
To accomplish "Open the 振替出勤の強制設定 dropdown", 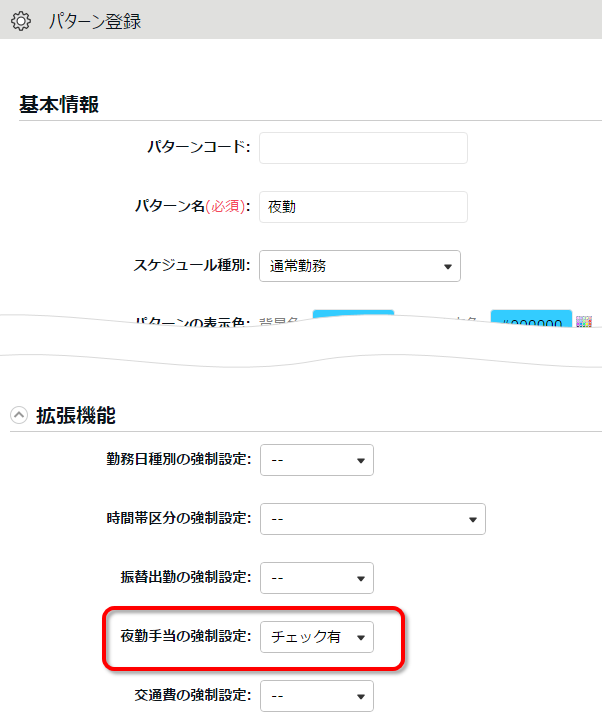I will pos(316,578).
